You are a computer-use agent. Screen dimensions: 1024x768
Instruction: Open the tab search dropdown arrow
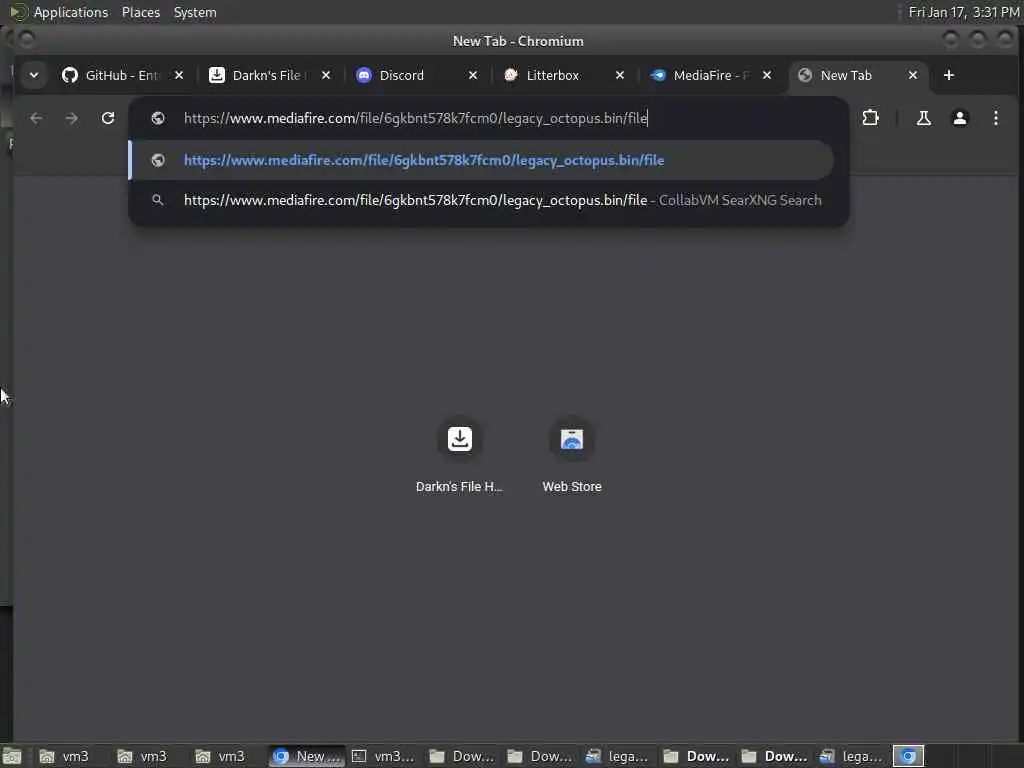coord(33,75)
